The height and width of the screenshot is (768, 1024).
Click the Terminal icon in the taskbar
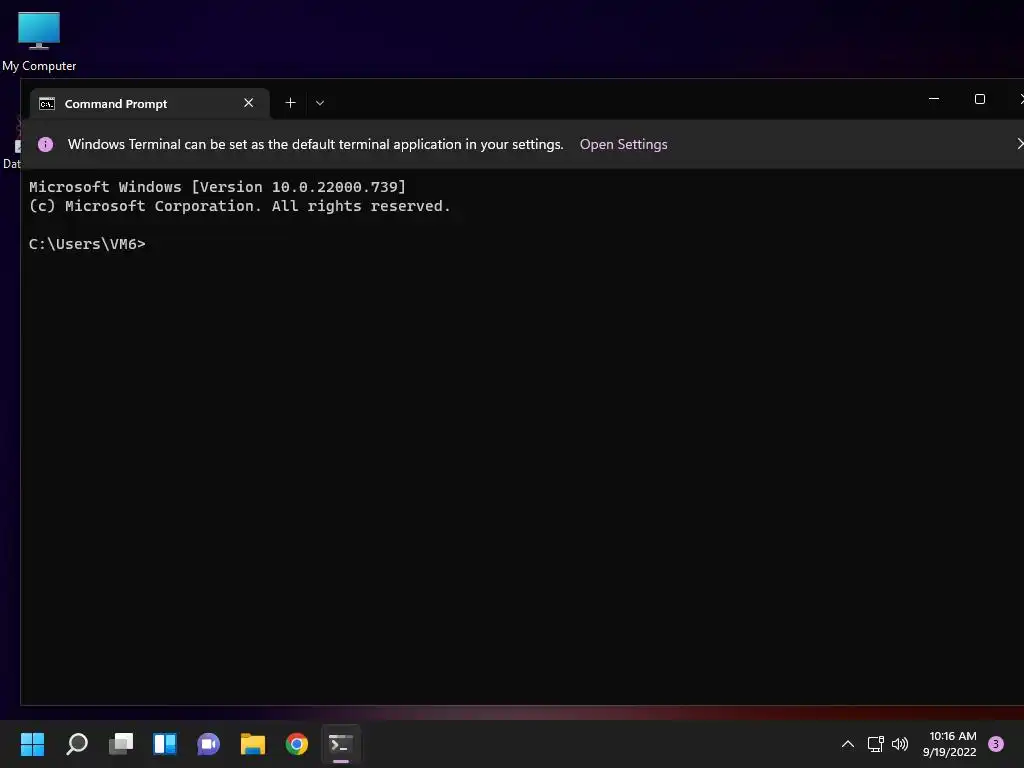tap(341, 744)
